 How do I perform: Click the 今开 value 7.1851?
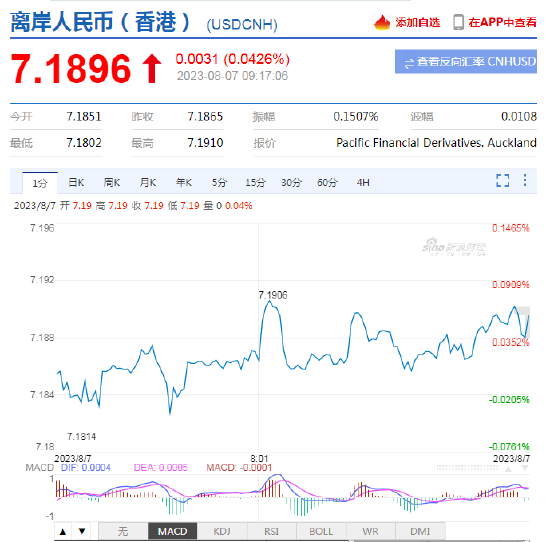(84, 116)
